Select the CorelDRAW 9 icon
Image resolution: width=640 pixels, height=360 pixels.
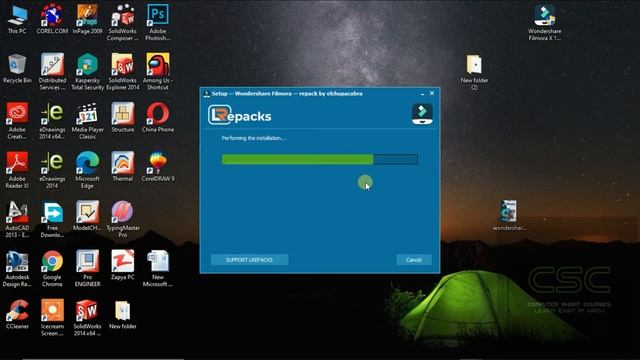[x=158, y=166]
